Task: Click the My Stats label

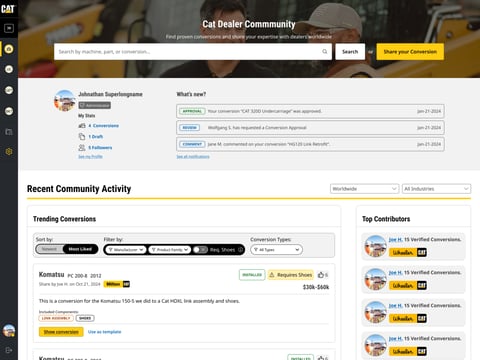Action: [x=87, y=116]
